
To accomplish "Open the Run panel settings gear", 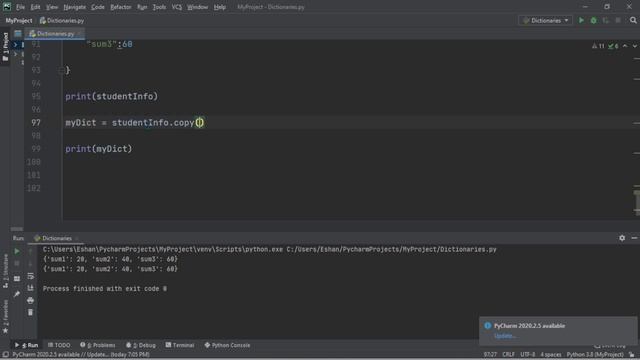I will click(x=622, y=238).
